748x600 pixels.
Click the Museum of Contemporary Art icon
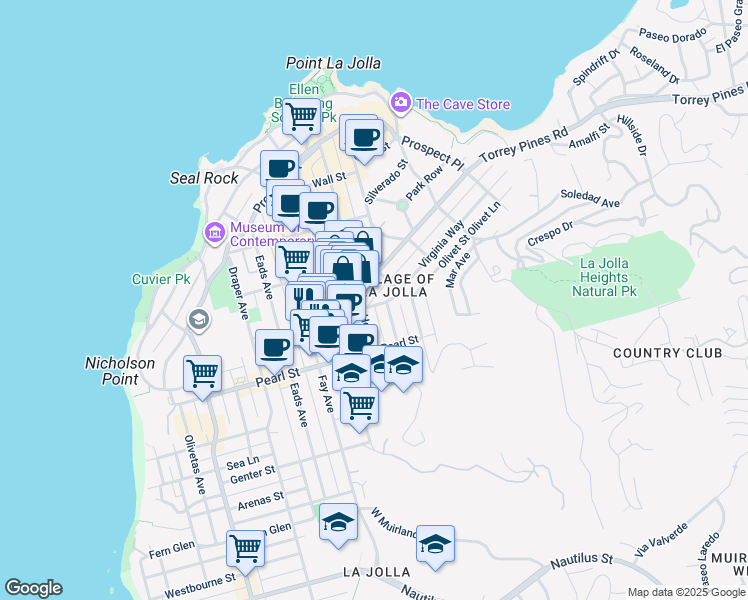214,234
